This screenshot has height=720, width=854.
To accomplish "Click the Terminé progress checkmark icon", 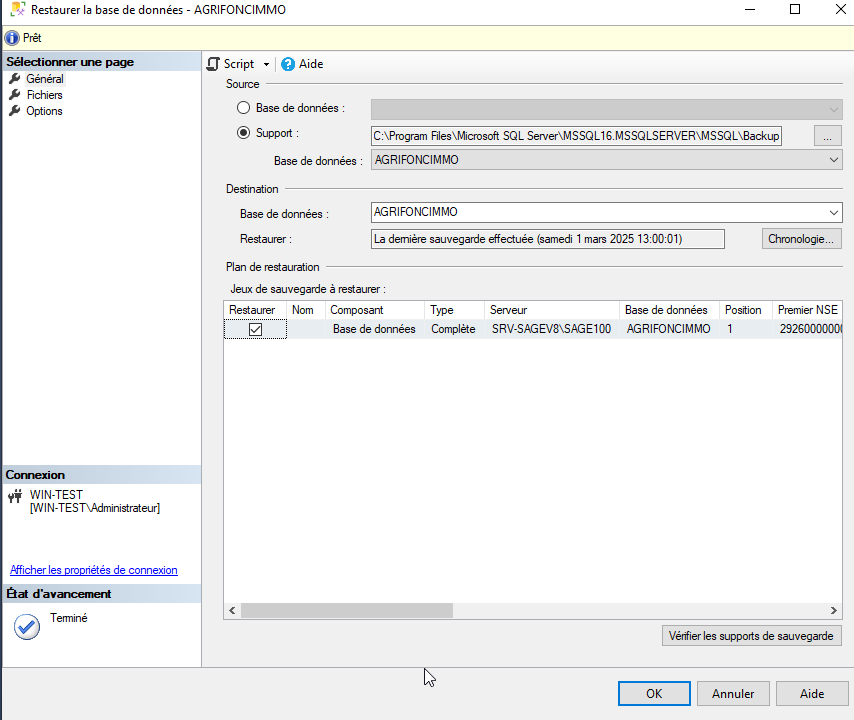I will (x=27, y=627).
